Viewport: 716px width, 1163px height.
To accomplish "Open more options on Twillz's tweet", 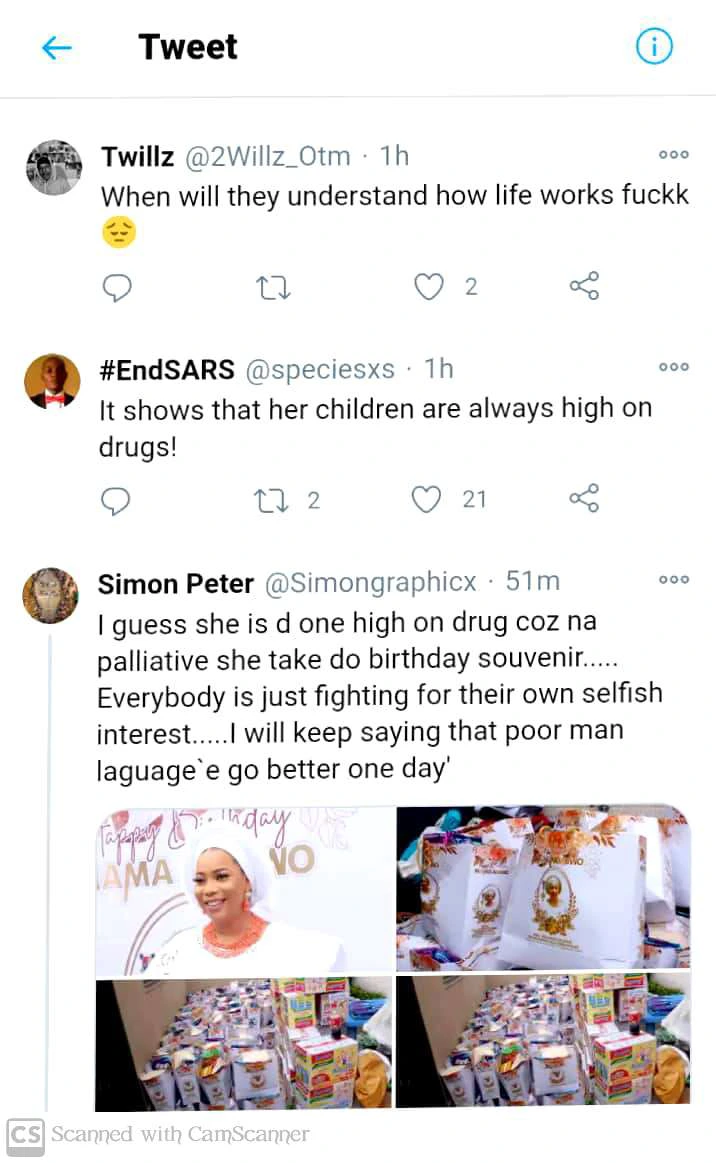I will pos(673,155).
